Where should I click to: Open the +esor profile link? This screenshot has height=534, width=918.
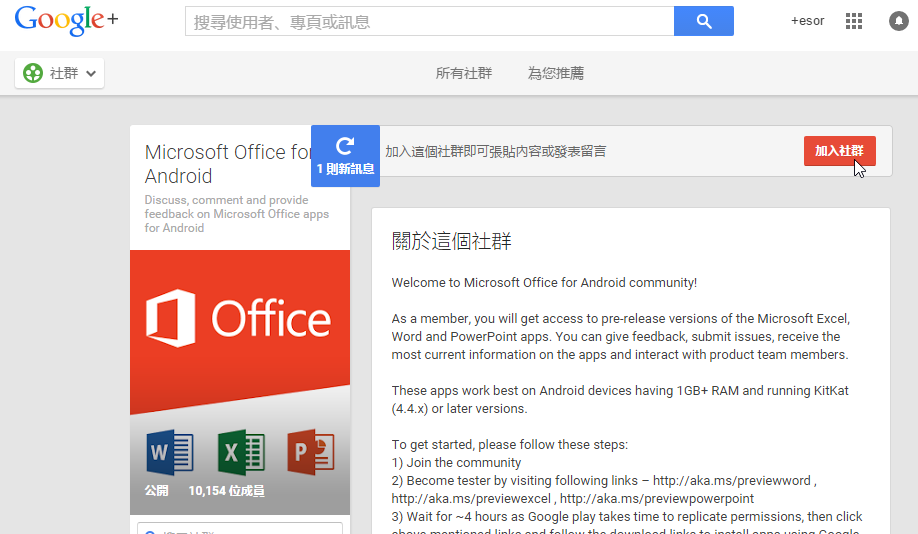tap(807, 21)
